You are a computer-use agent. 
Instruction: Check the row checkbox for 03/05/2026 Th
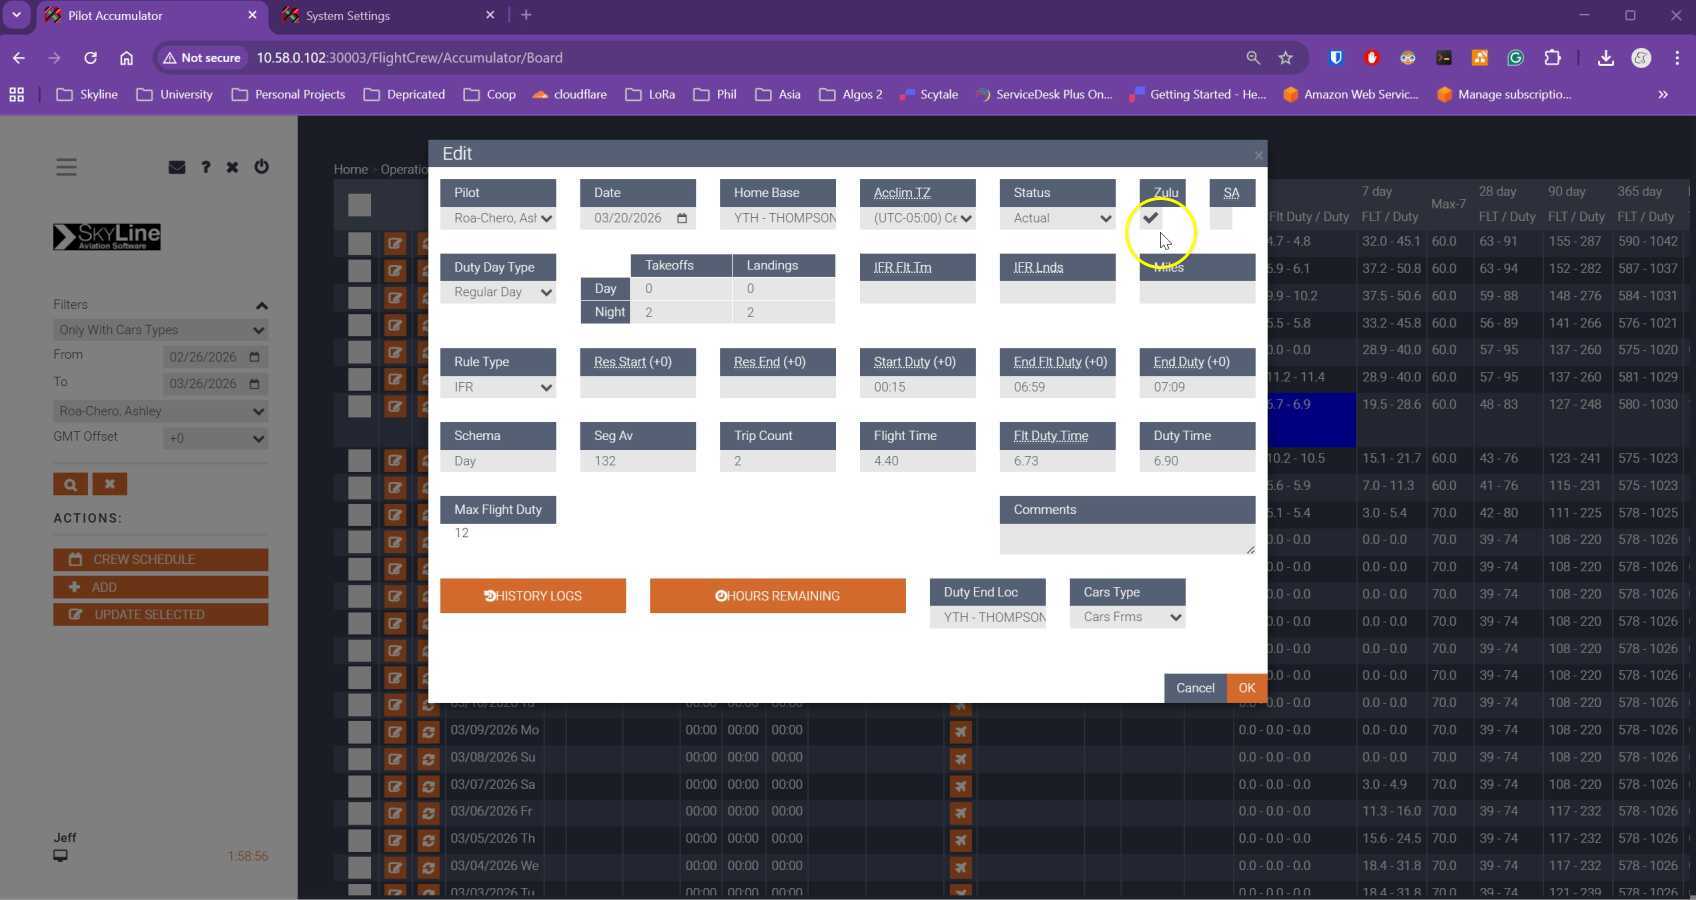pos(359,839)
